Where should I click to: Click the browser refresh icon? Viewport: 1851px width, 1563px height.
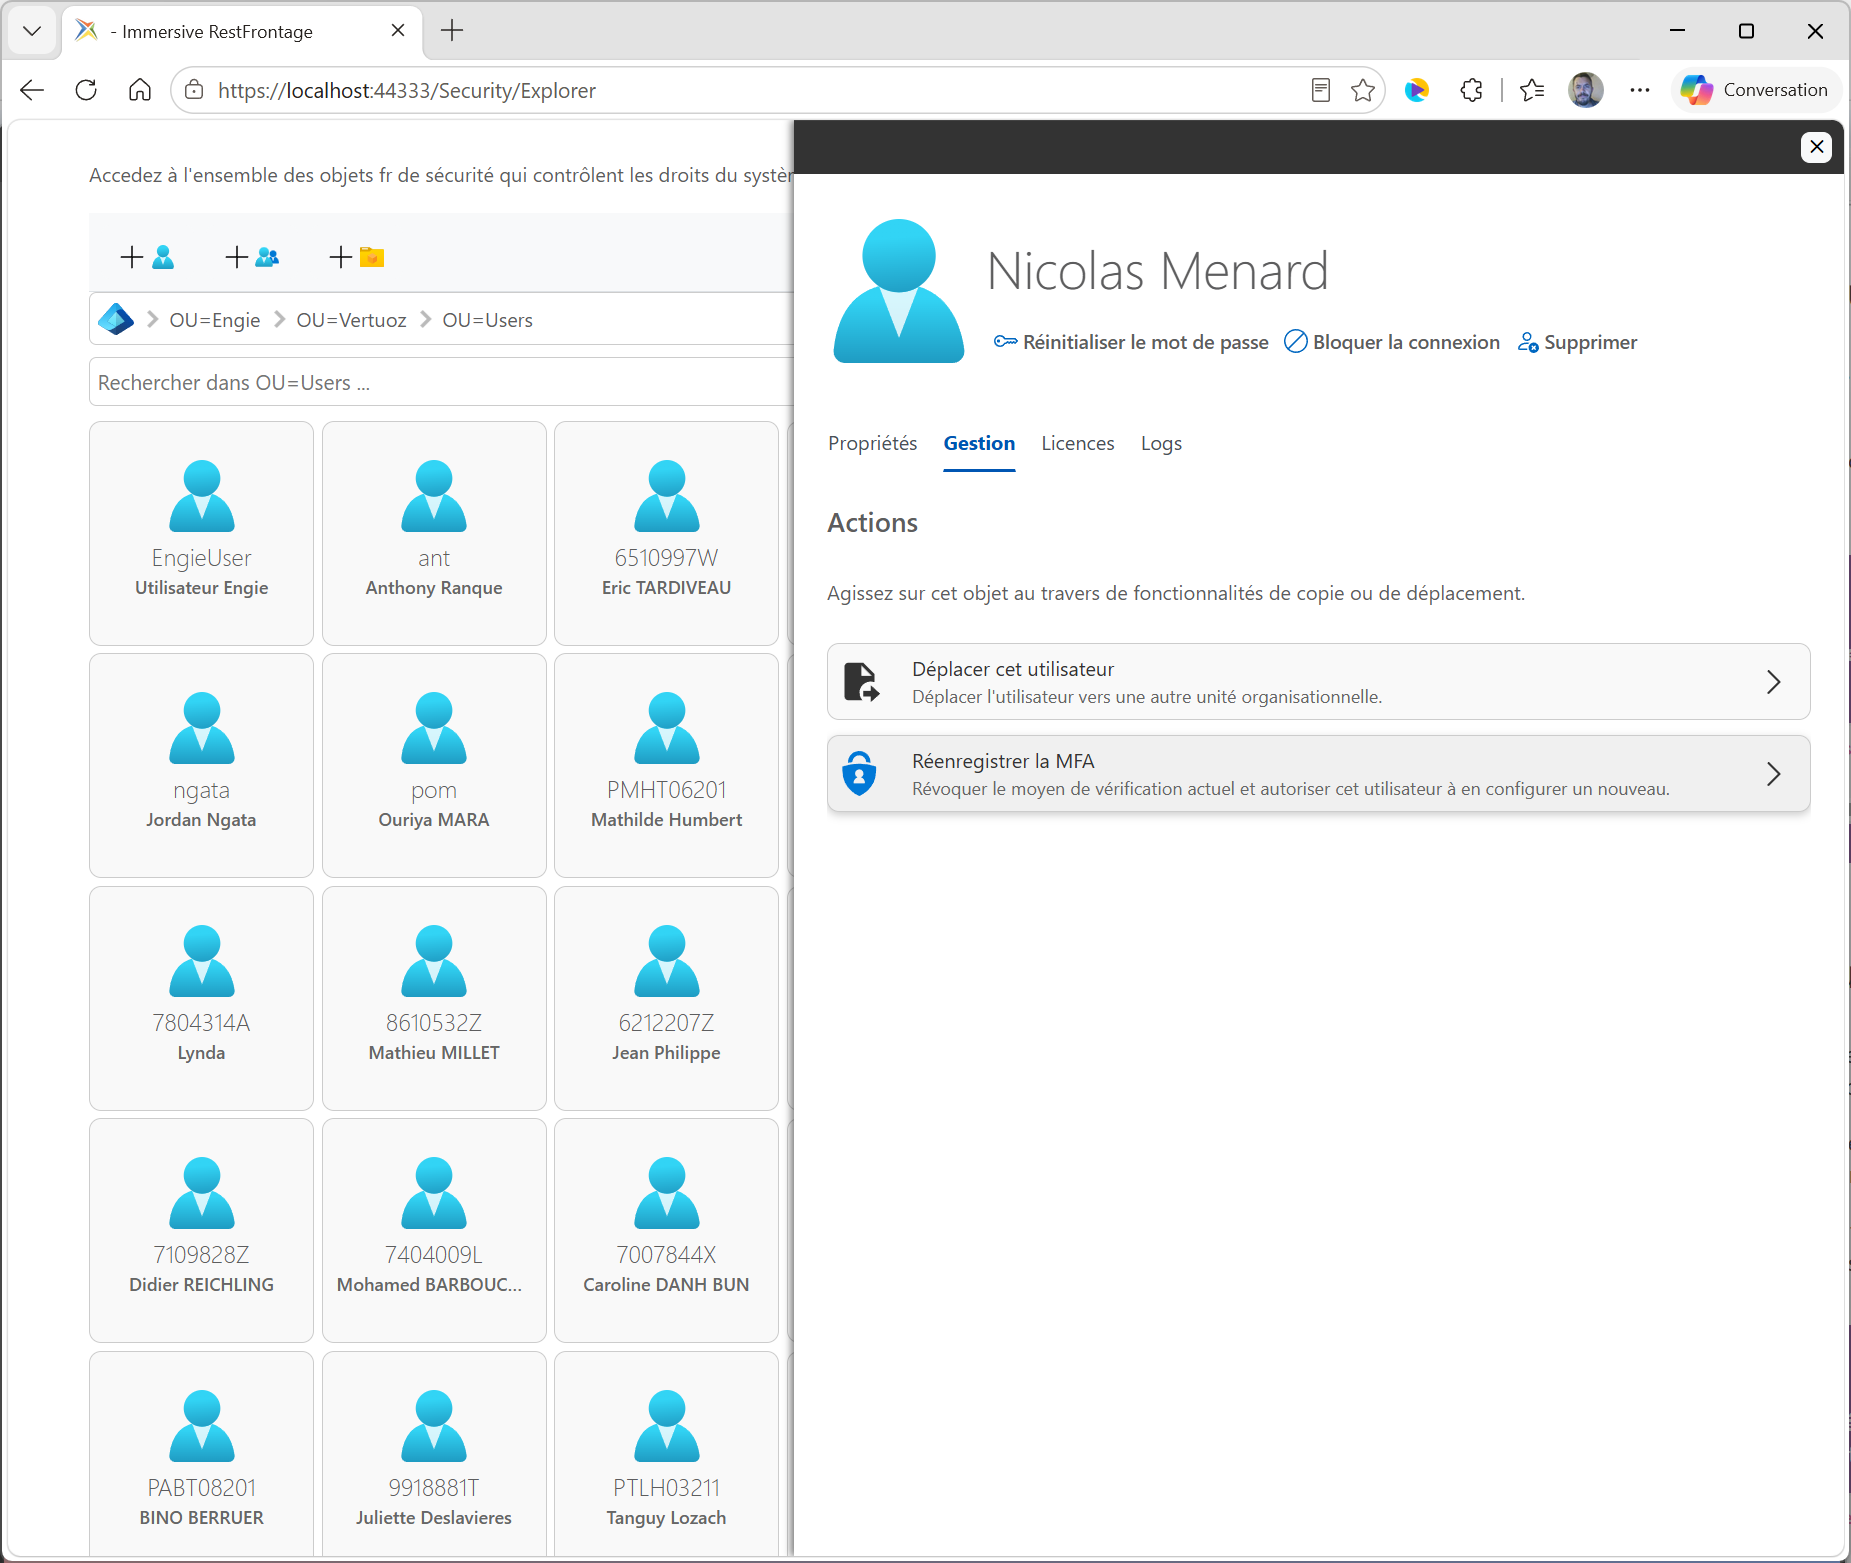86,90
